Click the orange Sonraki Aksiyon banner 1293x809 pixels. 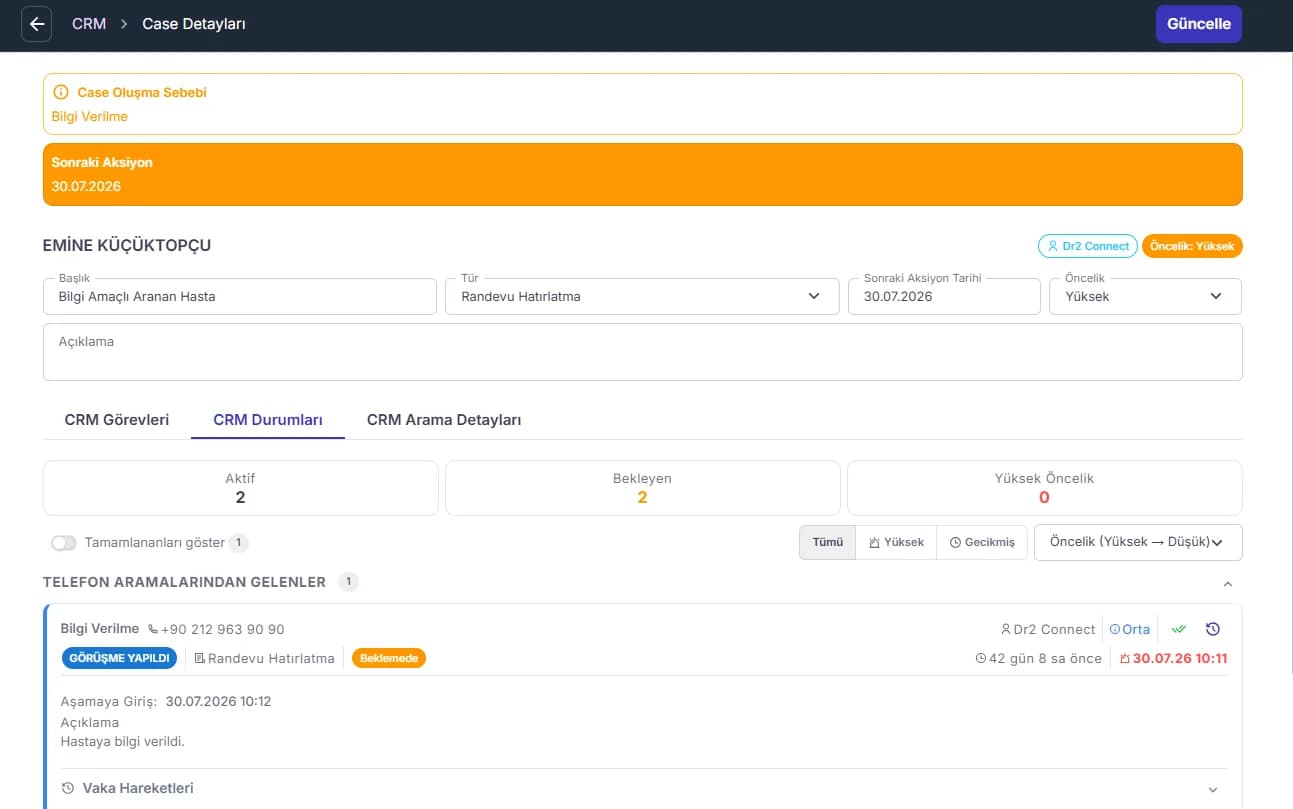[x=643, y=174]
